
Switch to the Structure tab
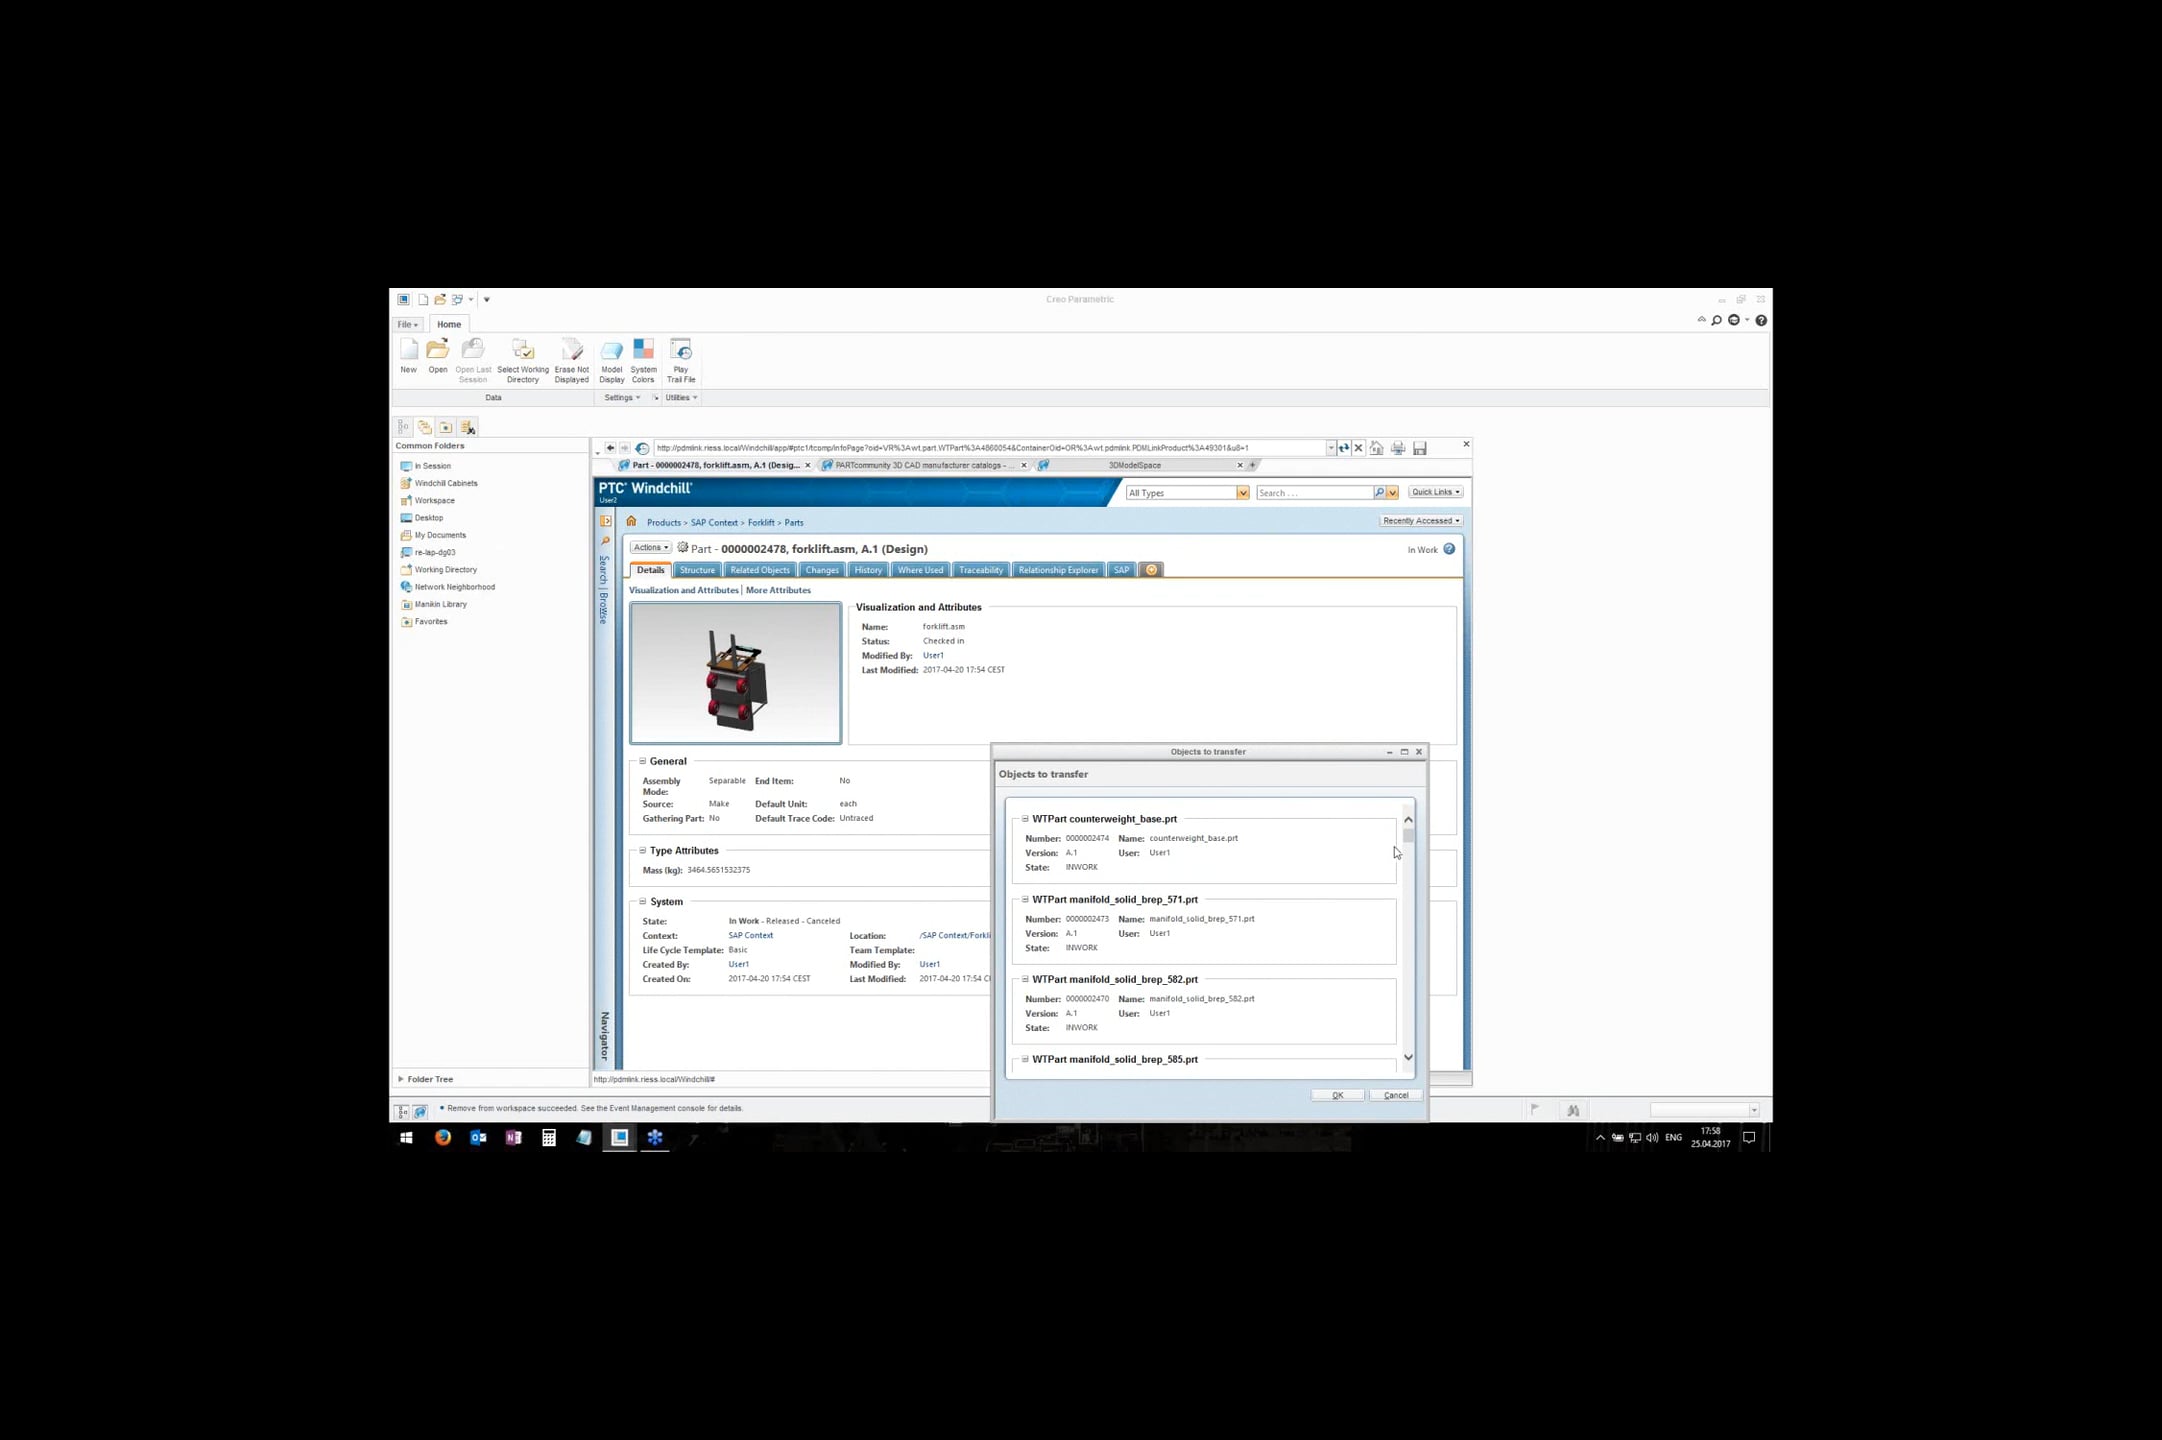point(697,569)
